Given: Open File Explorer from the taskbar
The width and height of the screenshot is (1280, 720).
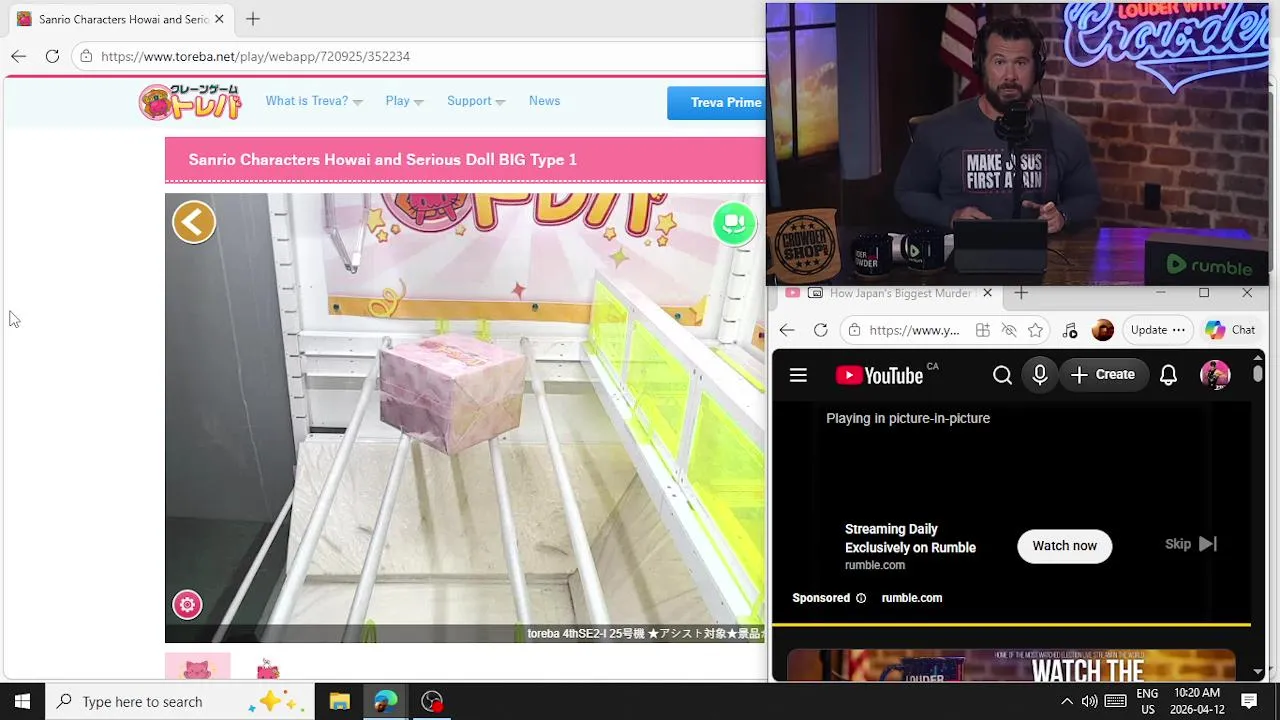Looking at the screenshot, I should 340,701.
